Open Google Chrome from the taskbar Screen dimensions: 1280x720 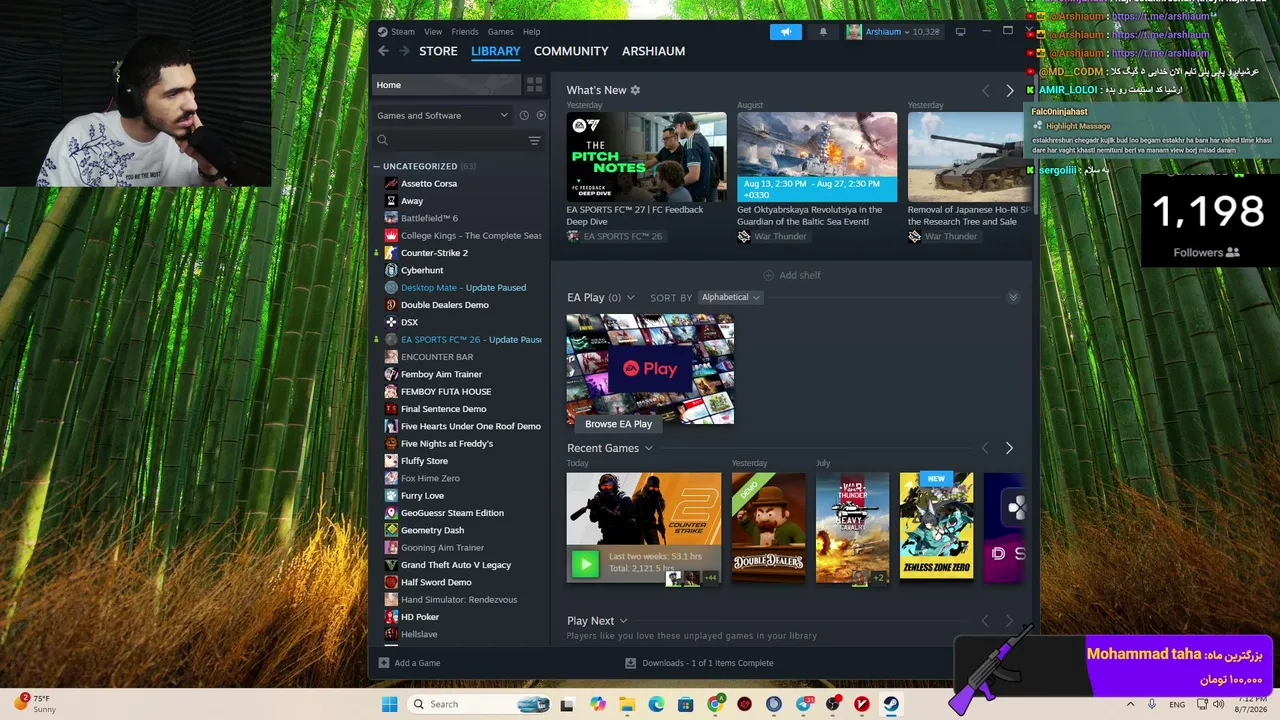(715, 704)
